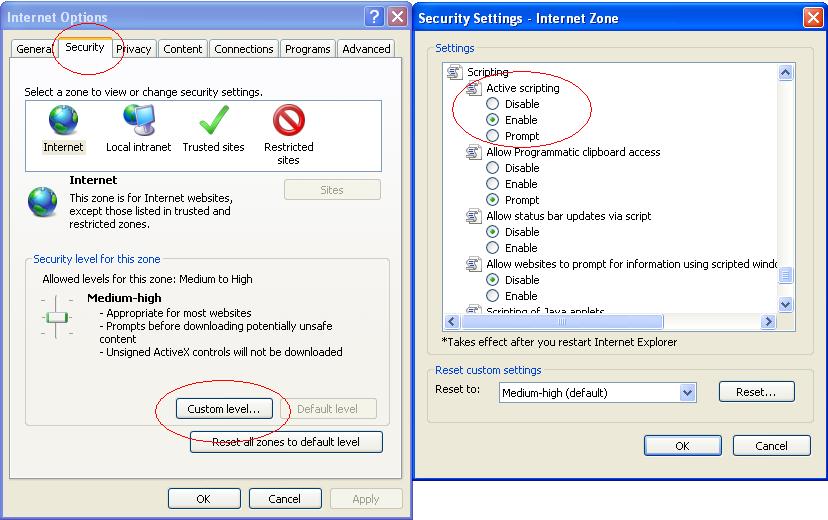Click Reset all zones to default level

[286, 442]
